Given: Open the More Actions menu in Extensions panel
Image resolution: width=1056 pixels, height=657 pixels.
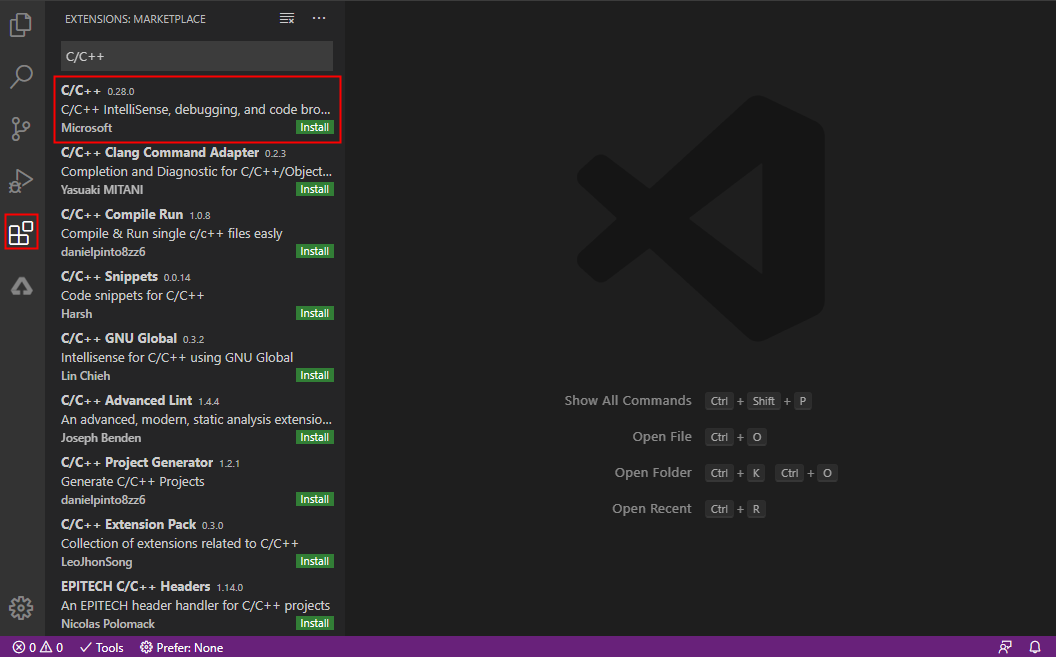Looking at the screenshot, I should pyautogui.click(x=319, y=18).
